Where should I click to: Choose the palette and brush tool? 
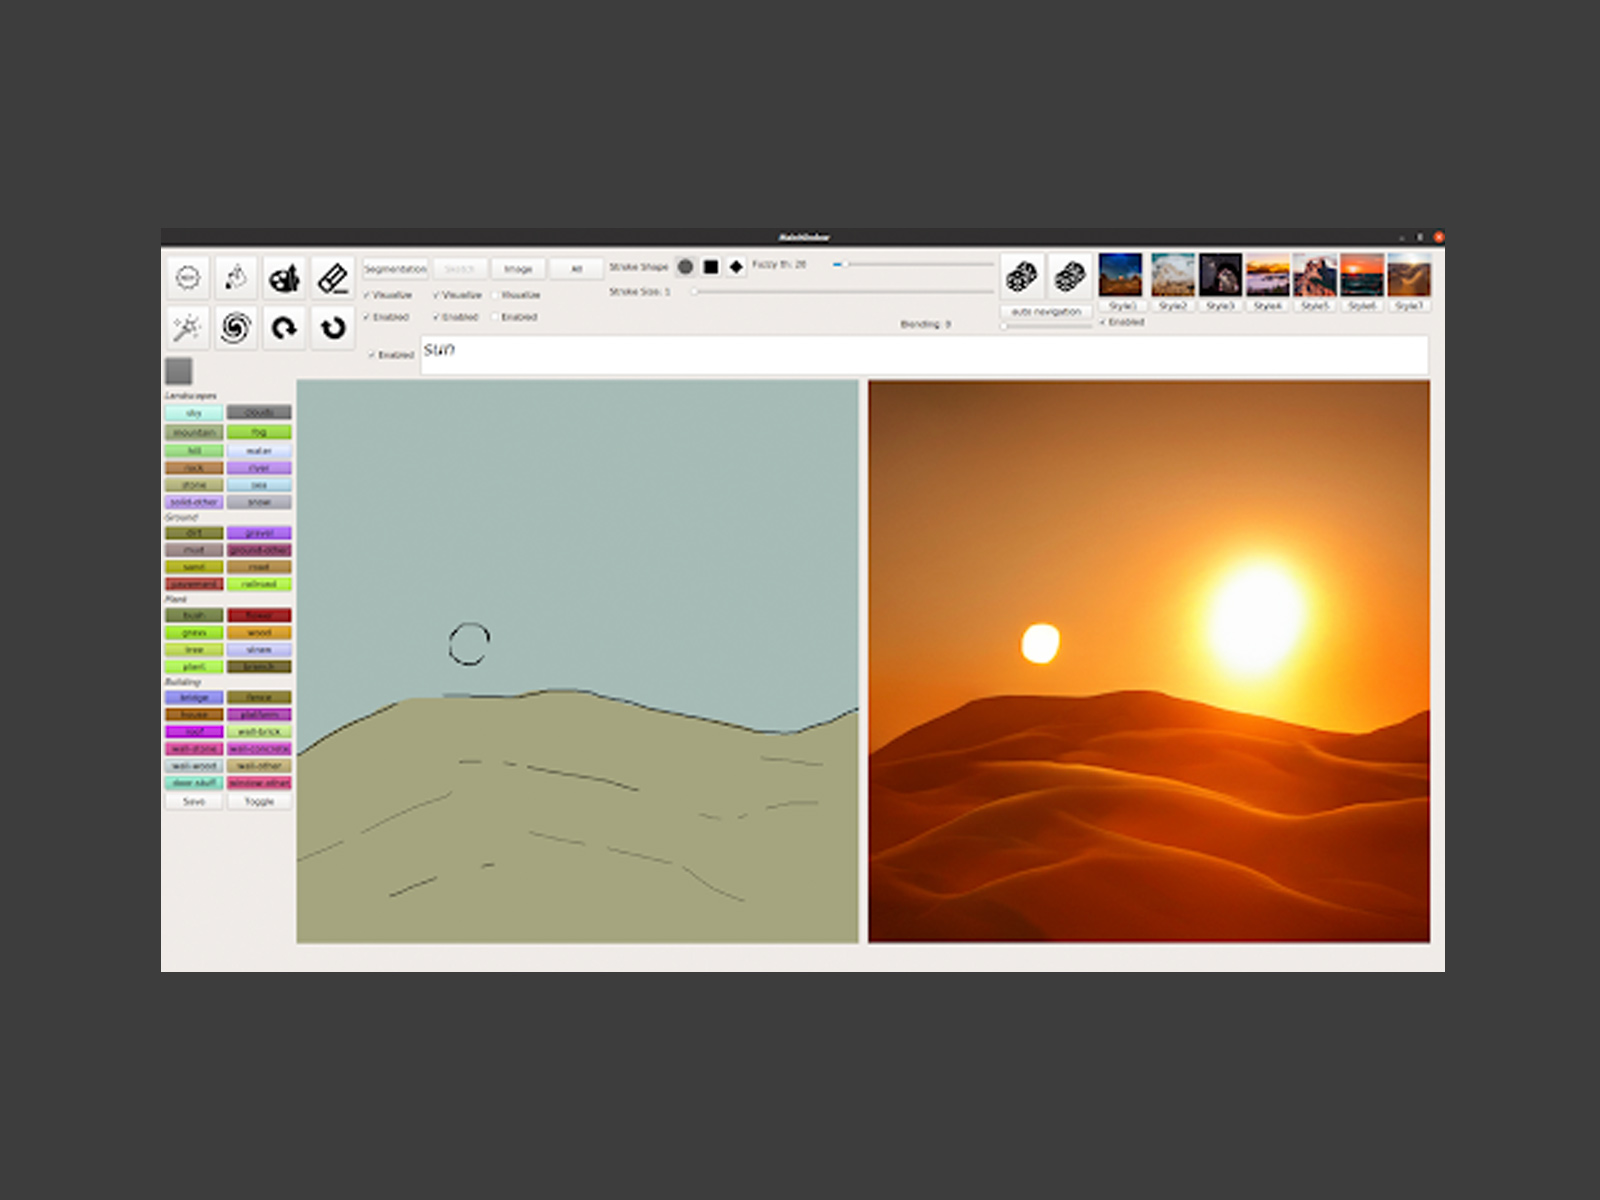click(x=284, y=277)
